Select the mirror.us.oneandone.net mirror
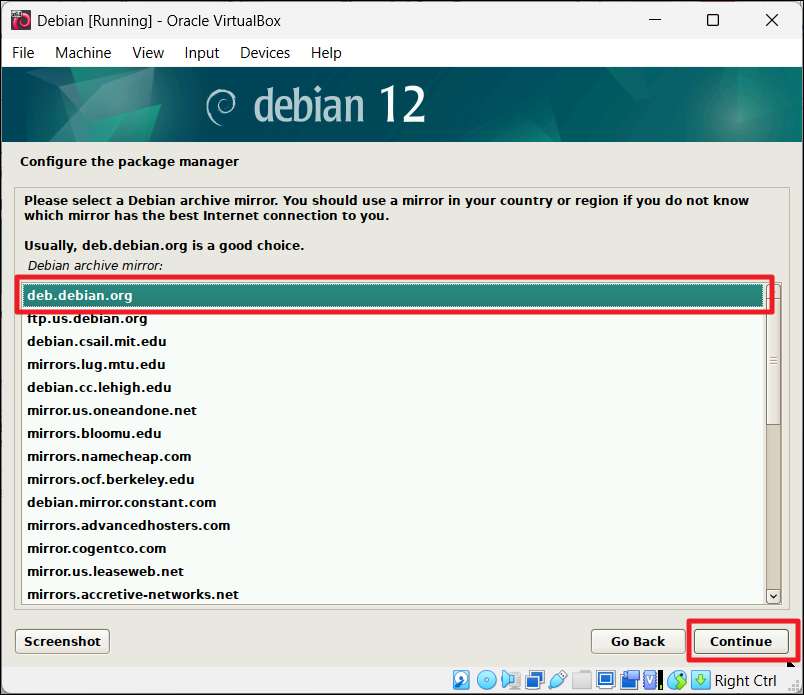The image size is (804, 695). (x=393, y=411)
